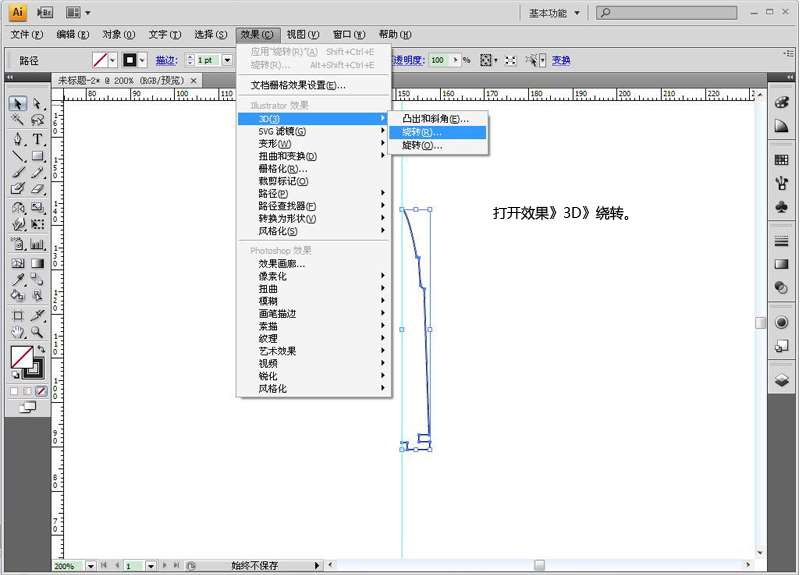Screen dimensions: 800x575
Task: Select the Rotate tool
Action: click(18, 208)
